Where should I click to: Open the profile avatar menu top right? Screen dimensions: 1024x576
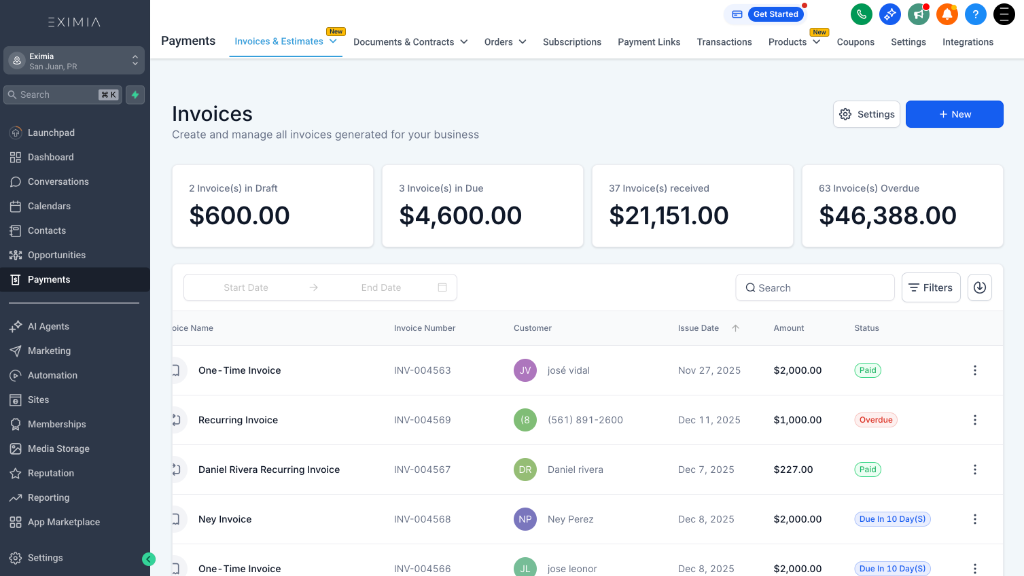point(1002,15)
